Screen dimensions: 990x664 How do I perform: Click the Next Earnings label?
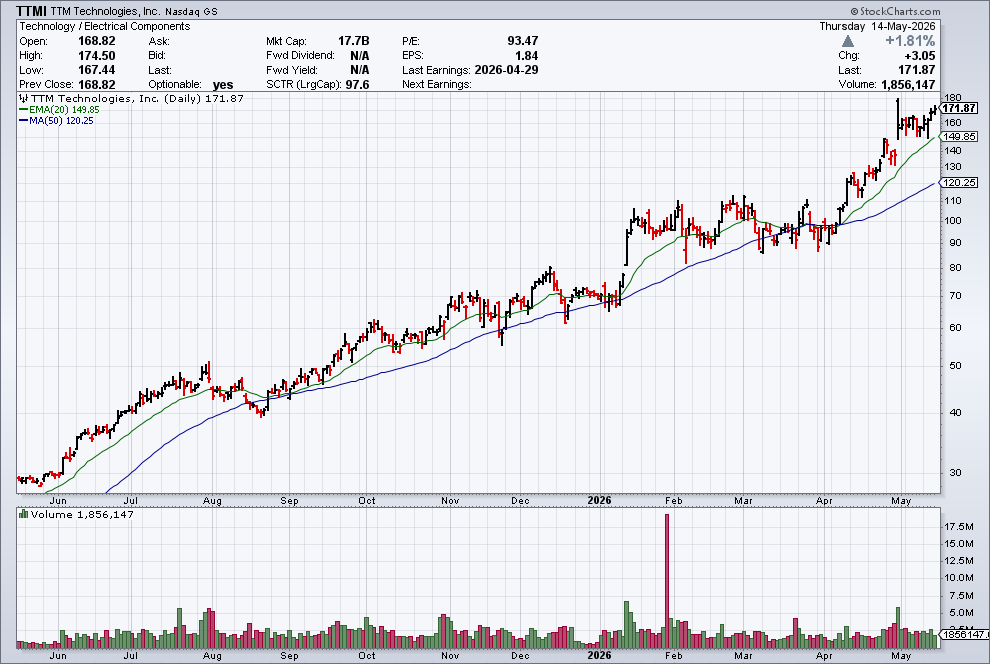[x=437, y=85]
